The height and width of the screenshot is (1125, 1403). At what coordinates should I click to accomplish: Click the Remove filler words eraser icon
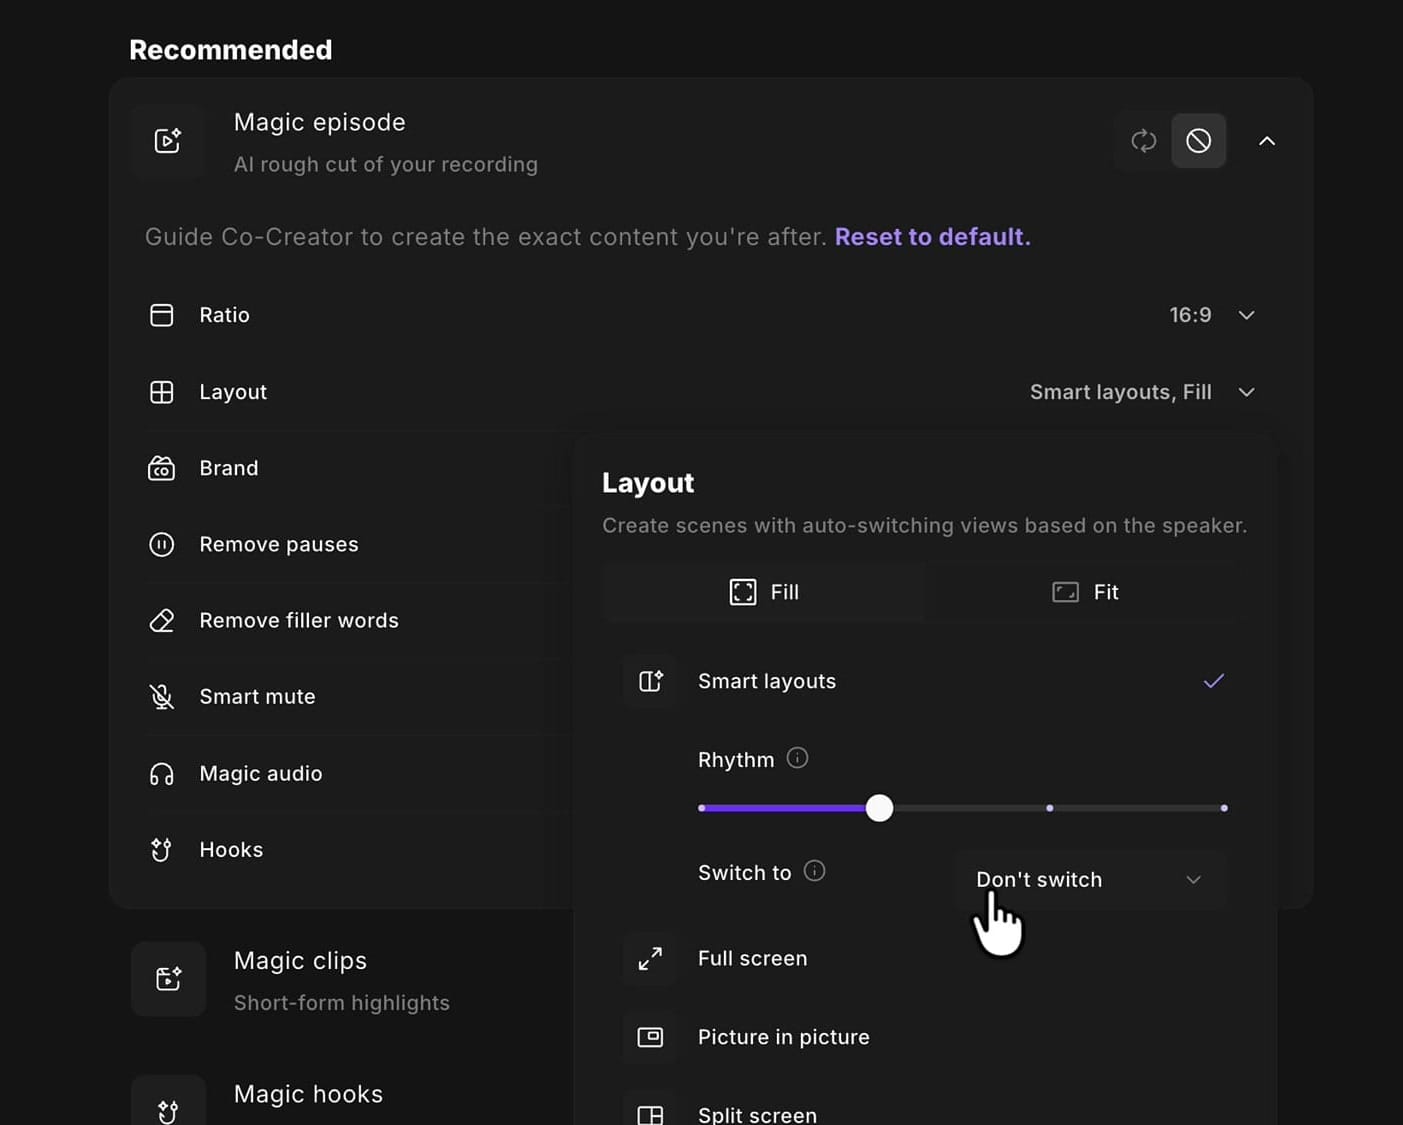coord(161,620)
